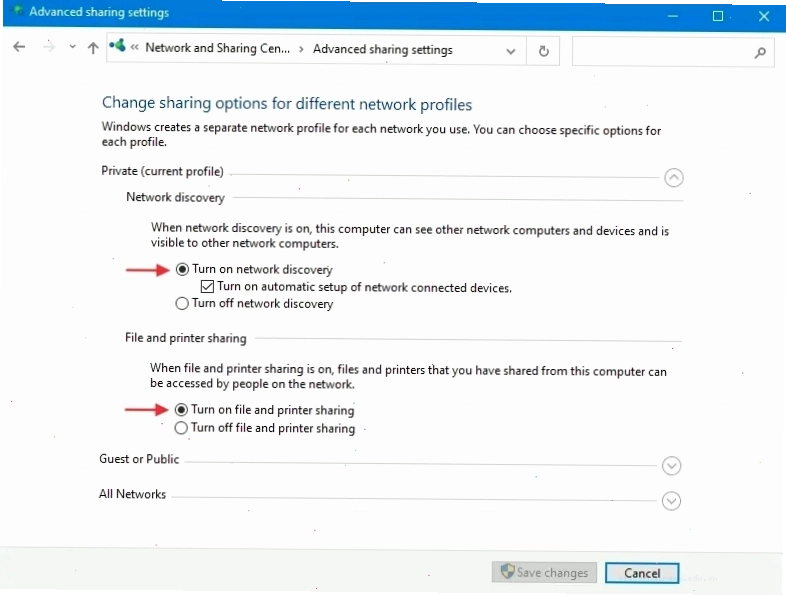
Task: Click the breadcrumb overflow chevrons
Action: (x=134, y=48)
